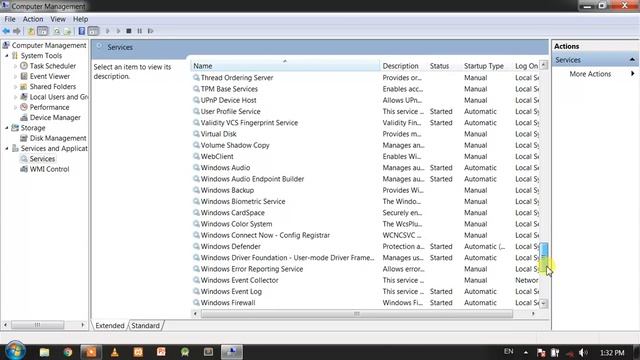Select the TPM Base Services icon
The width and height of the screenshot is (640, 360).
196,89
